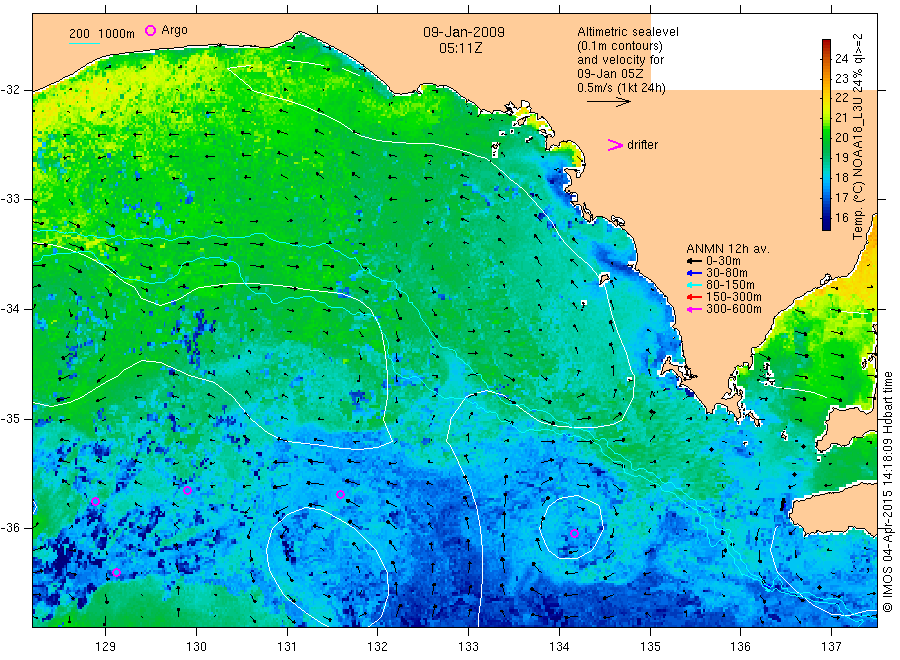This screenshot has width=900, height=660.
Task: Click the '(0.1m contours)' text
Action: coord(620,46)
